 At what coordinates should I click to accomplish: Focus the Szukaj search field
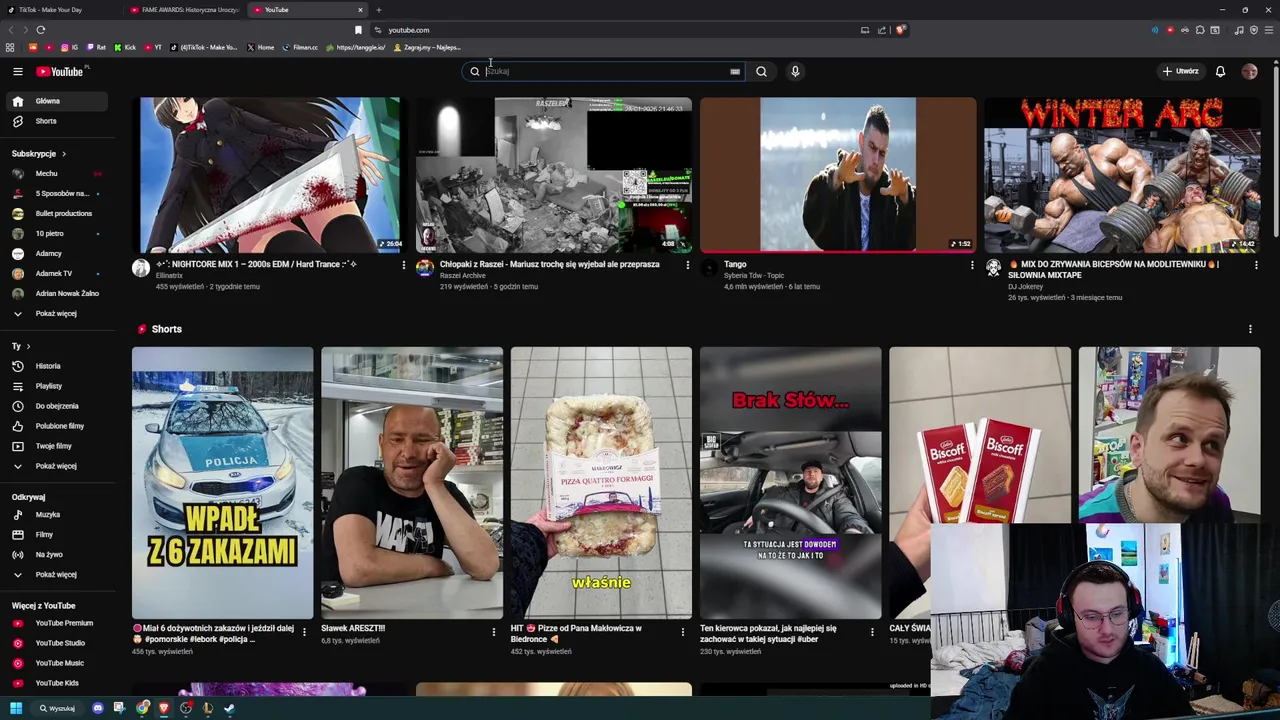coord(605,71)
